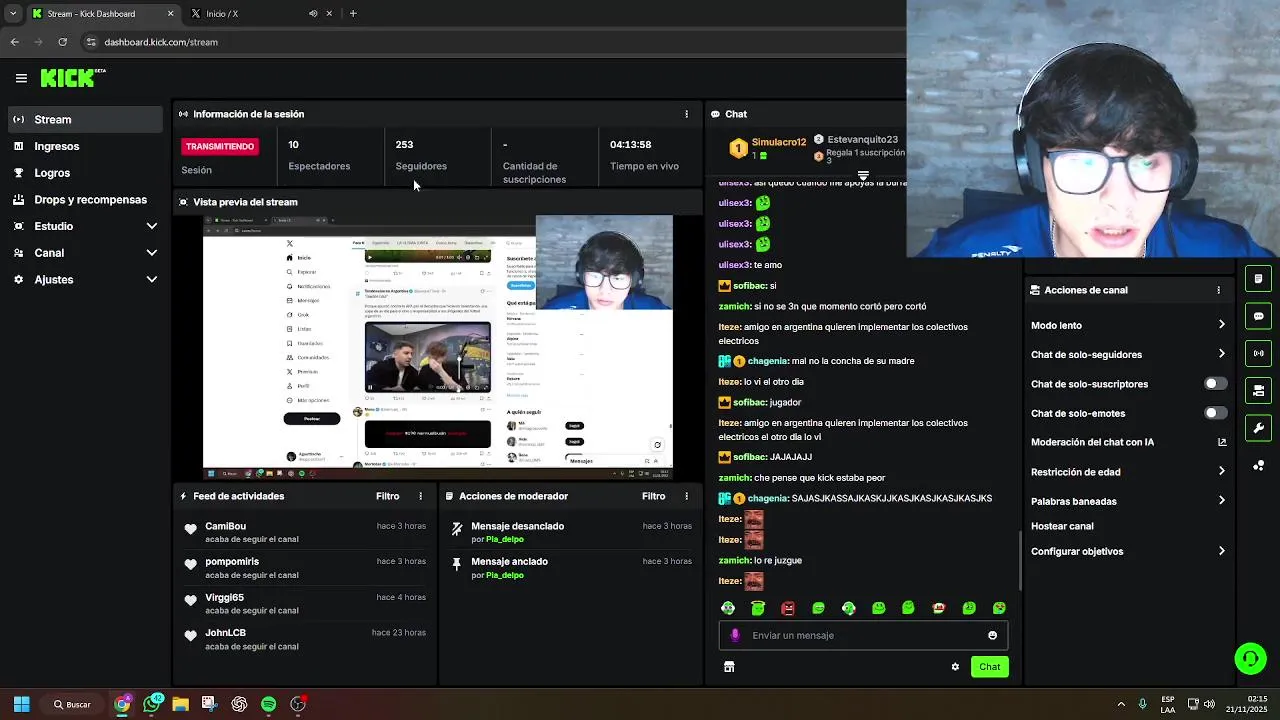Open Filtro in Feed de actividades

coord(387,496)
